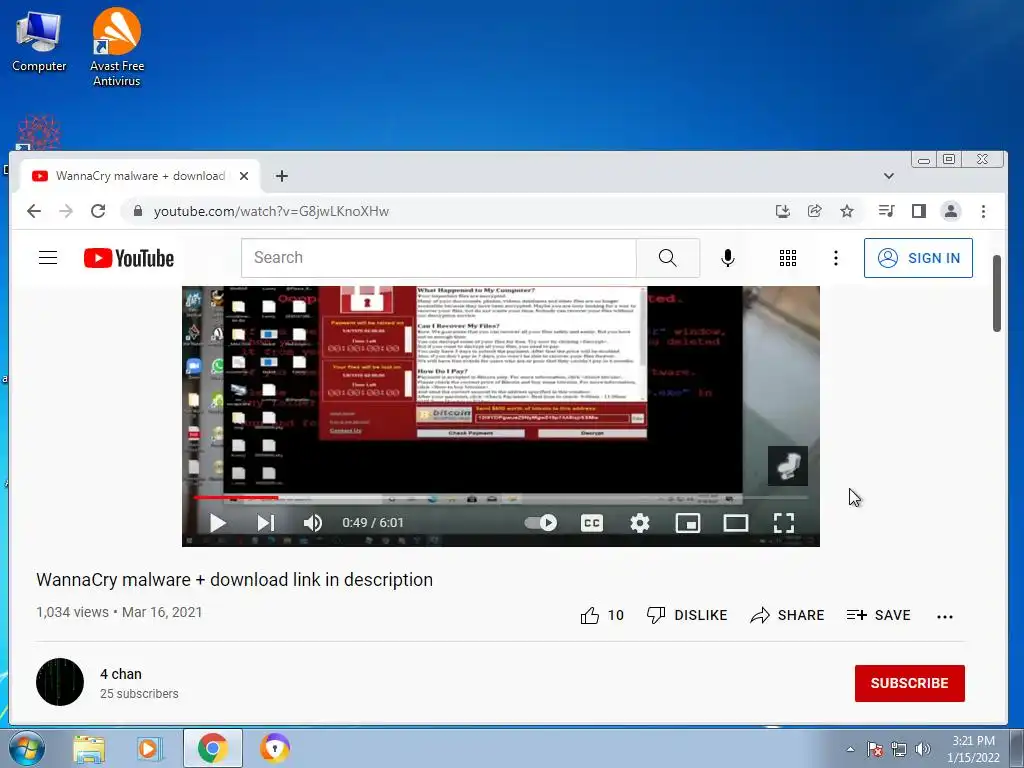Bookmark this page with the star icon
The width and height of the screenshot is (1024, 768).
click(x=846, y=211)
